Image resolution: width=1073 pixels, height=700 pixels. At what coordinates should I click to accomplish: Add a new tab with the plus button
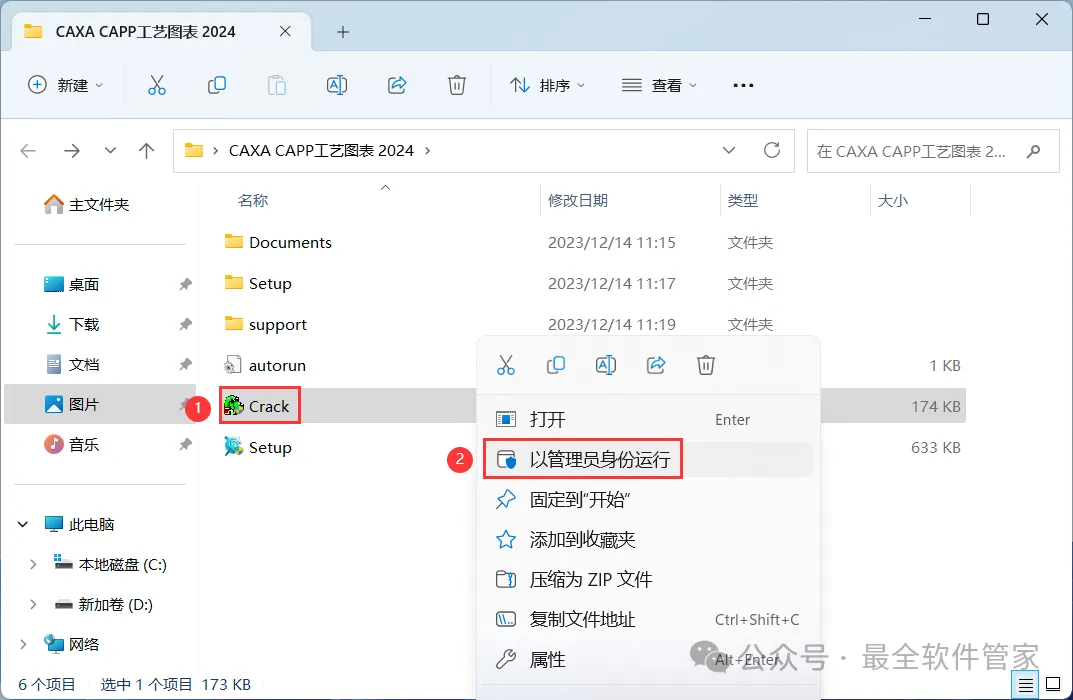343,31
